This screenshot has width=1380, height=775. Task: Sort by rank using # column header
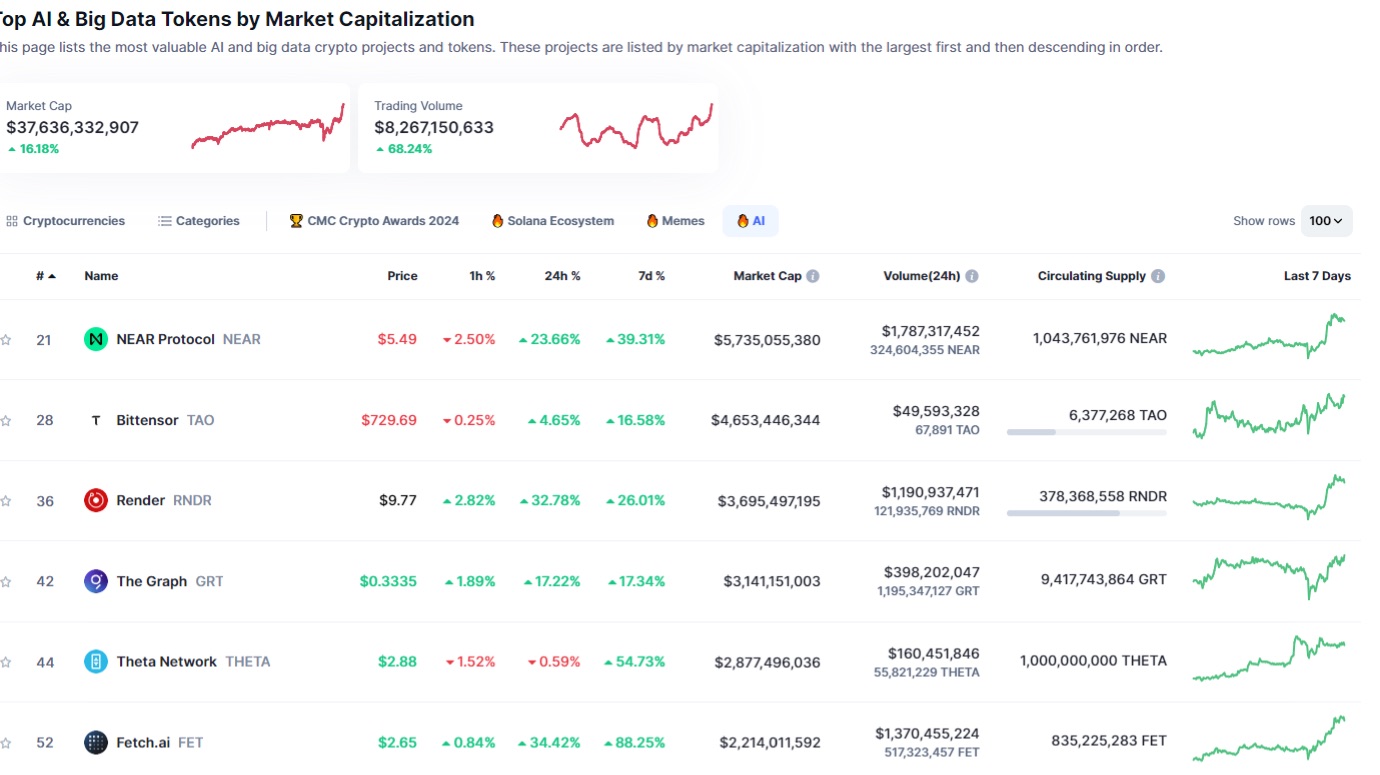click(x=45, y=276)
